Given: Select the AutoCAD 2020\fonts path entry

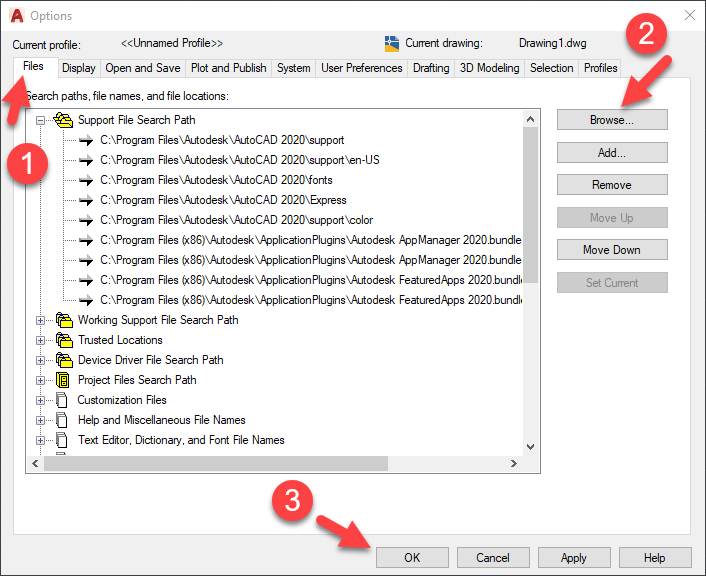Looking at the screenshot, I should [x=216, y=180].
